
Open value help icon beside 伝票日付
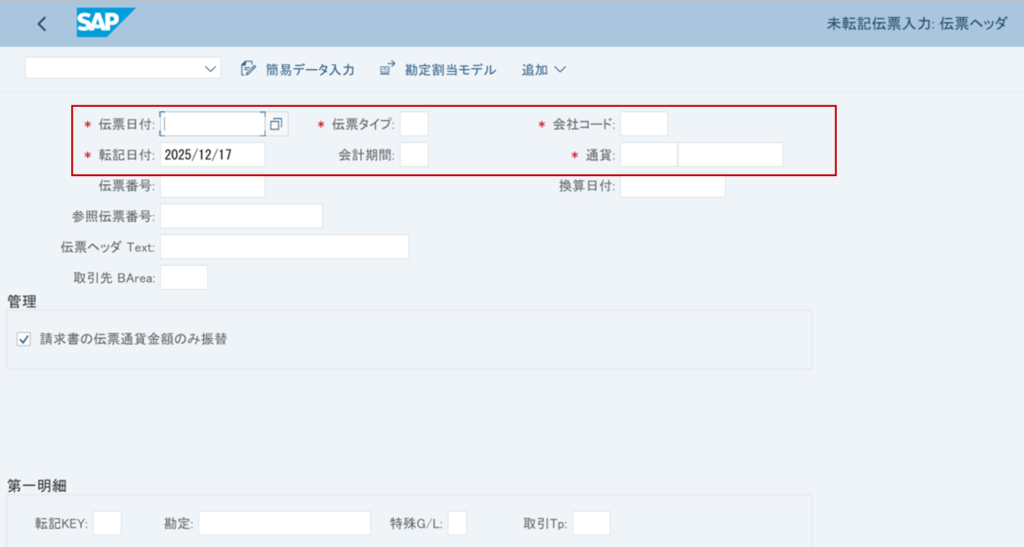277,124
